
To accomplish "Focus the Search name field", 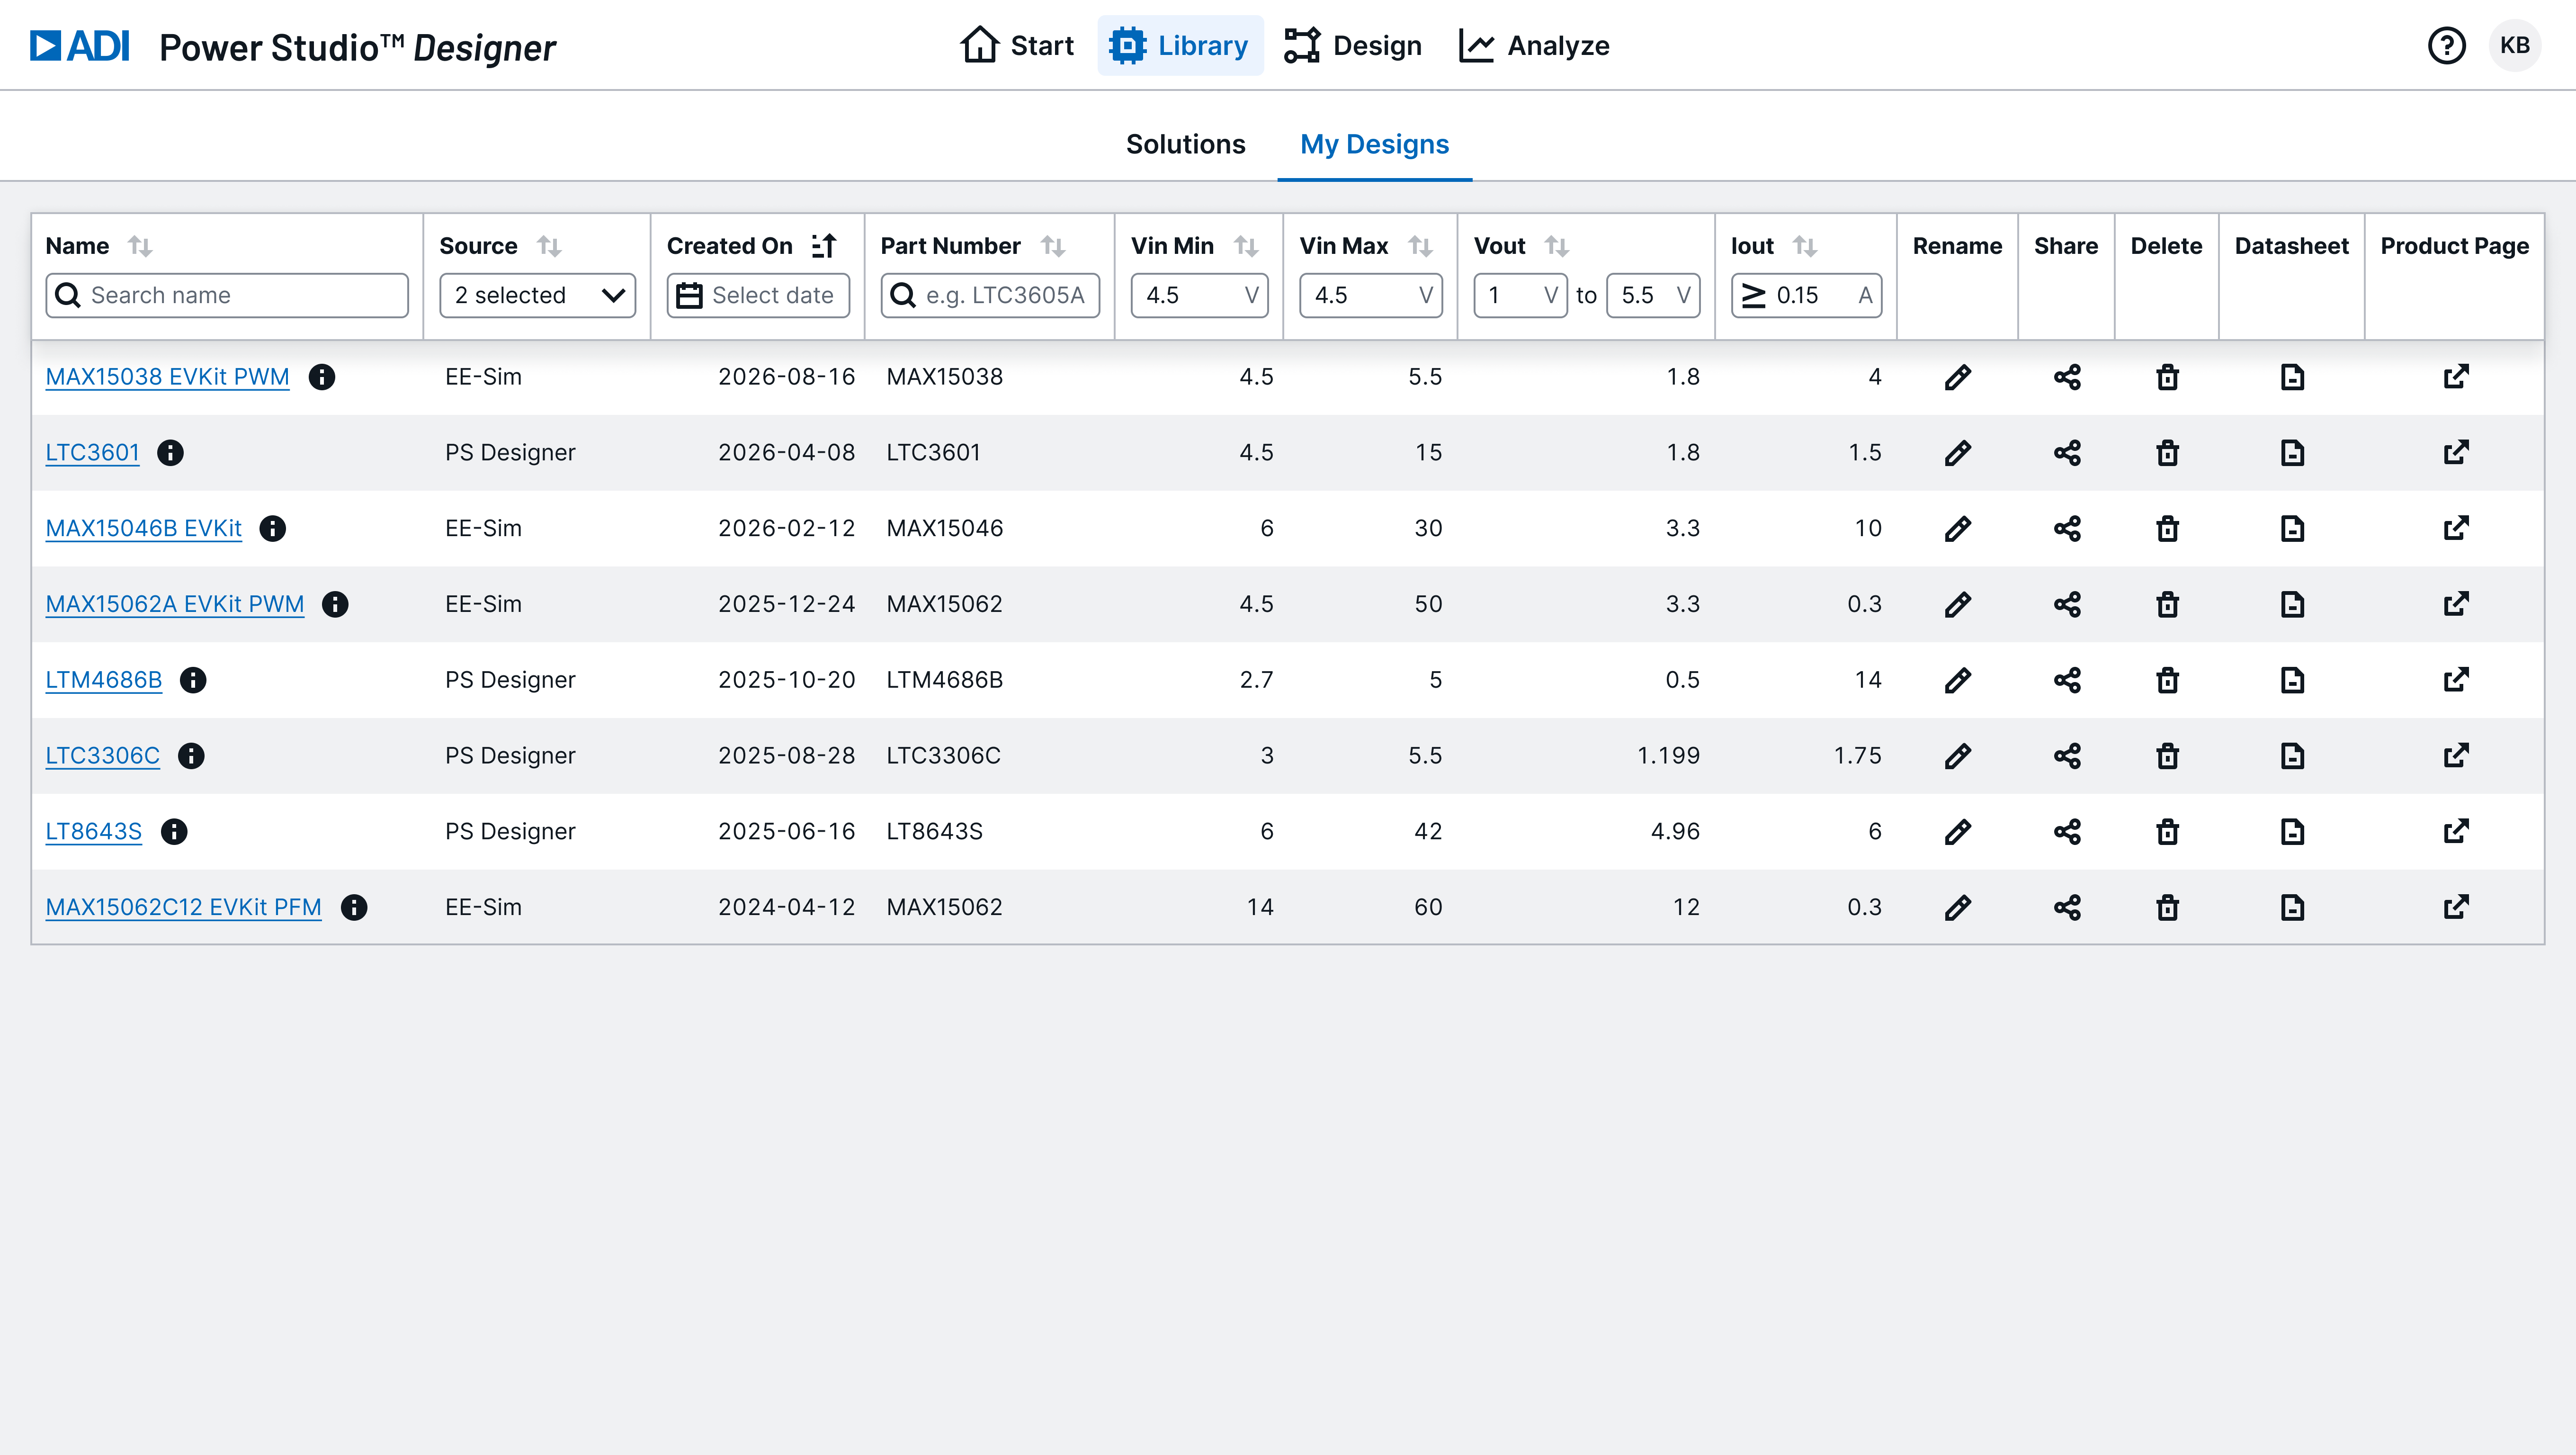I will click(x=227, y=295).
